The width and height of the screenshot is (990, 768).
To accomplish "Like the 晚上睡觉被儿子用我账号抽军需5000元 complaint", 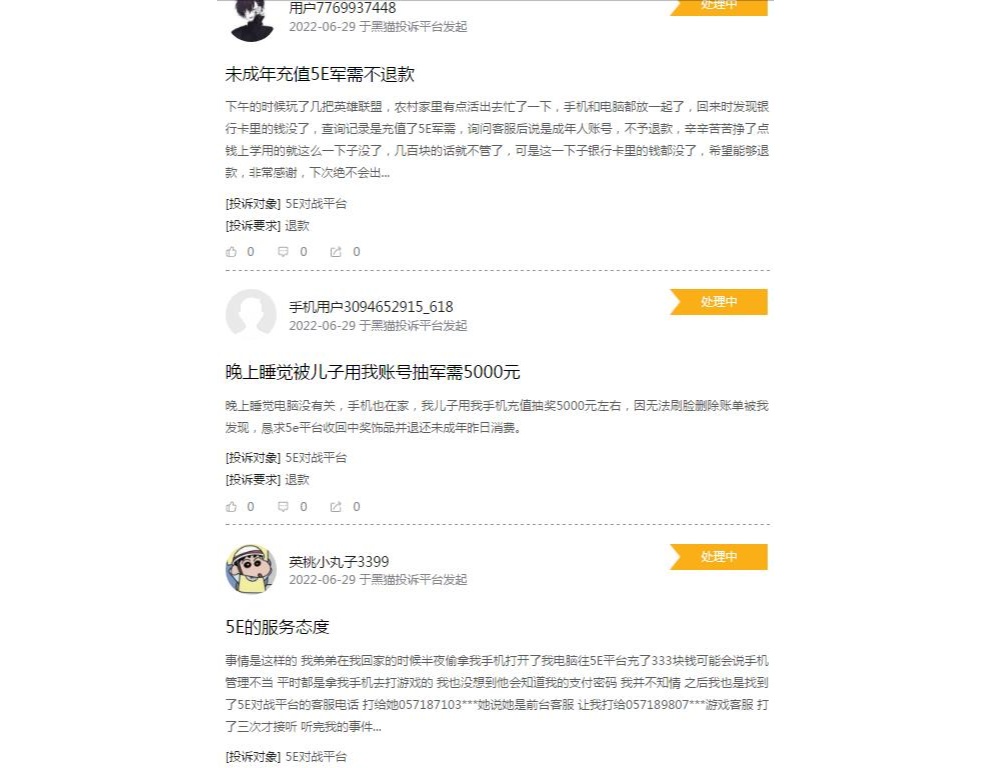I will [231, 507].
